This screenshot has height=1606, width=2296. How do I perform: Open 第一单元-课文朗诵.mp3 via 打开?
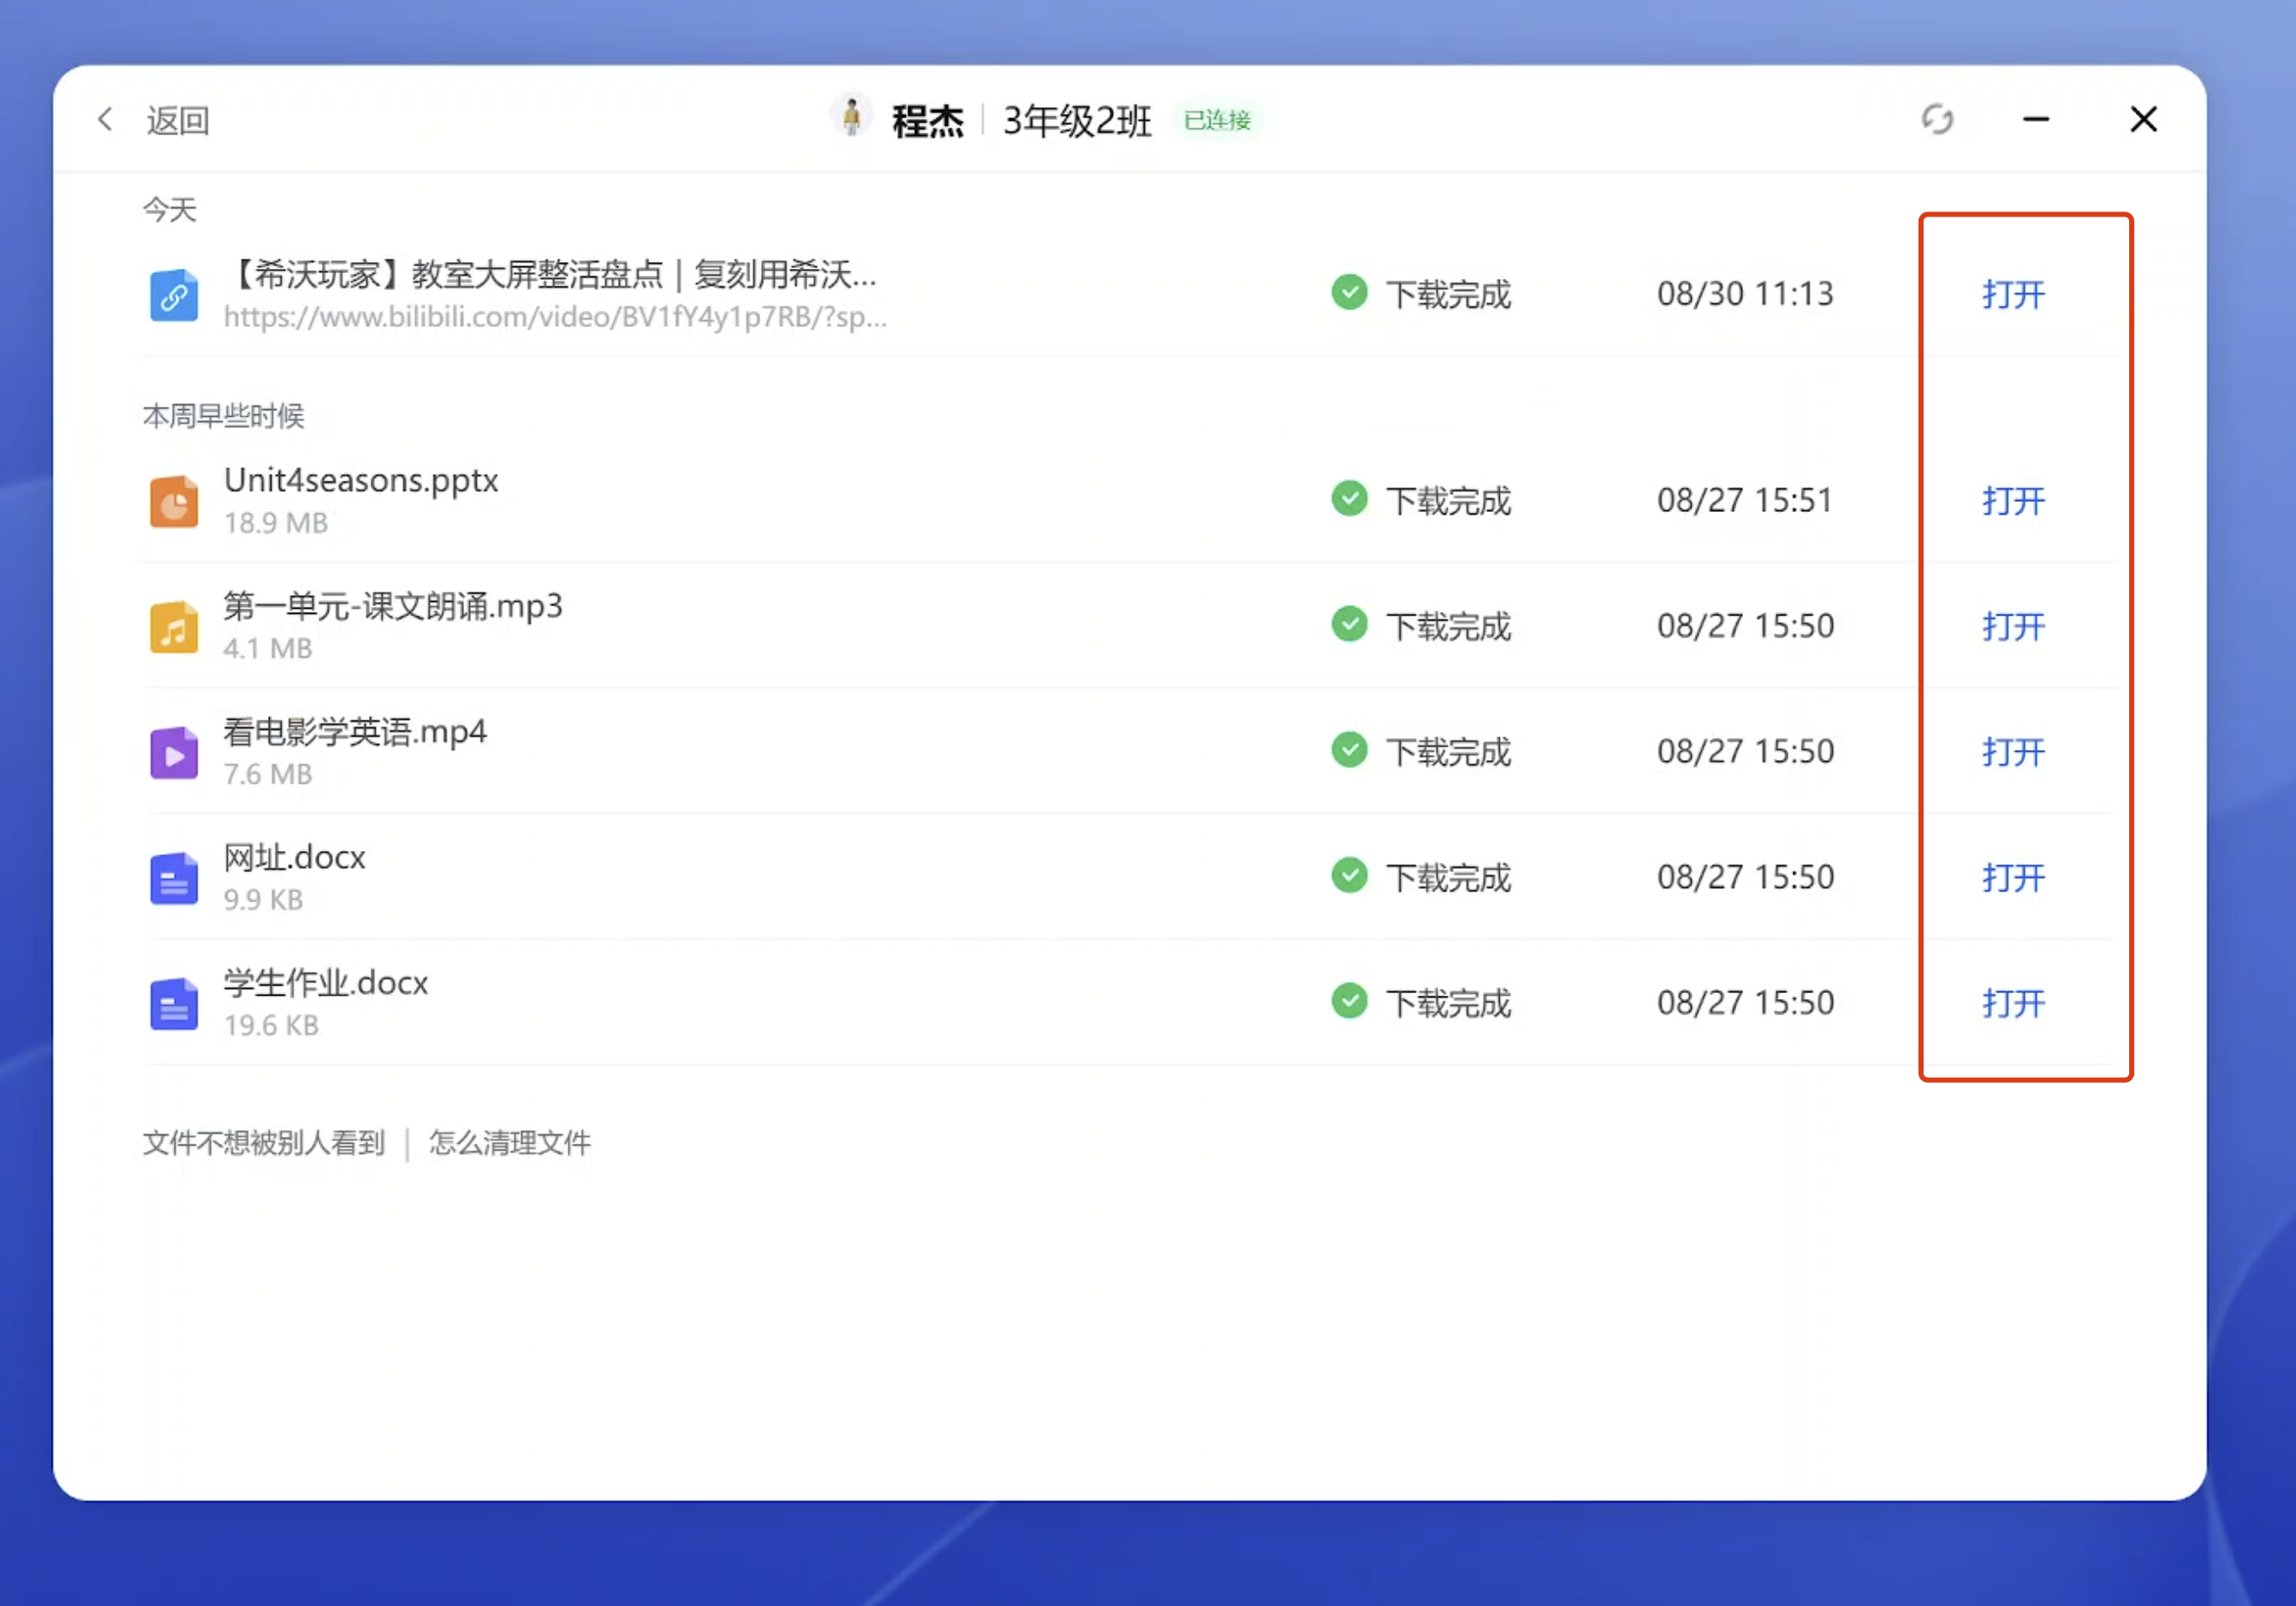2013,626
